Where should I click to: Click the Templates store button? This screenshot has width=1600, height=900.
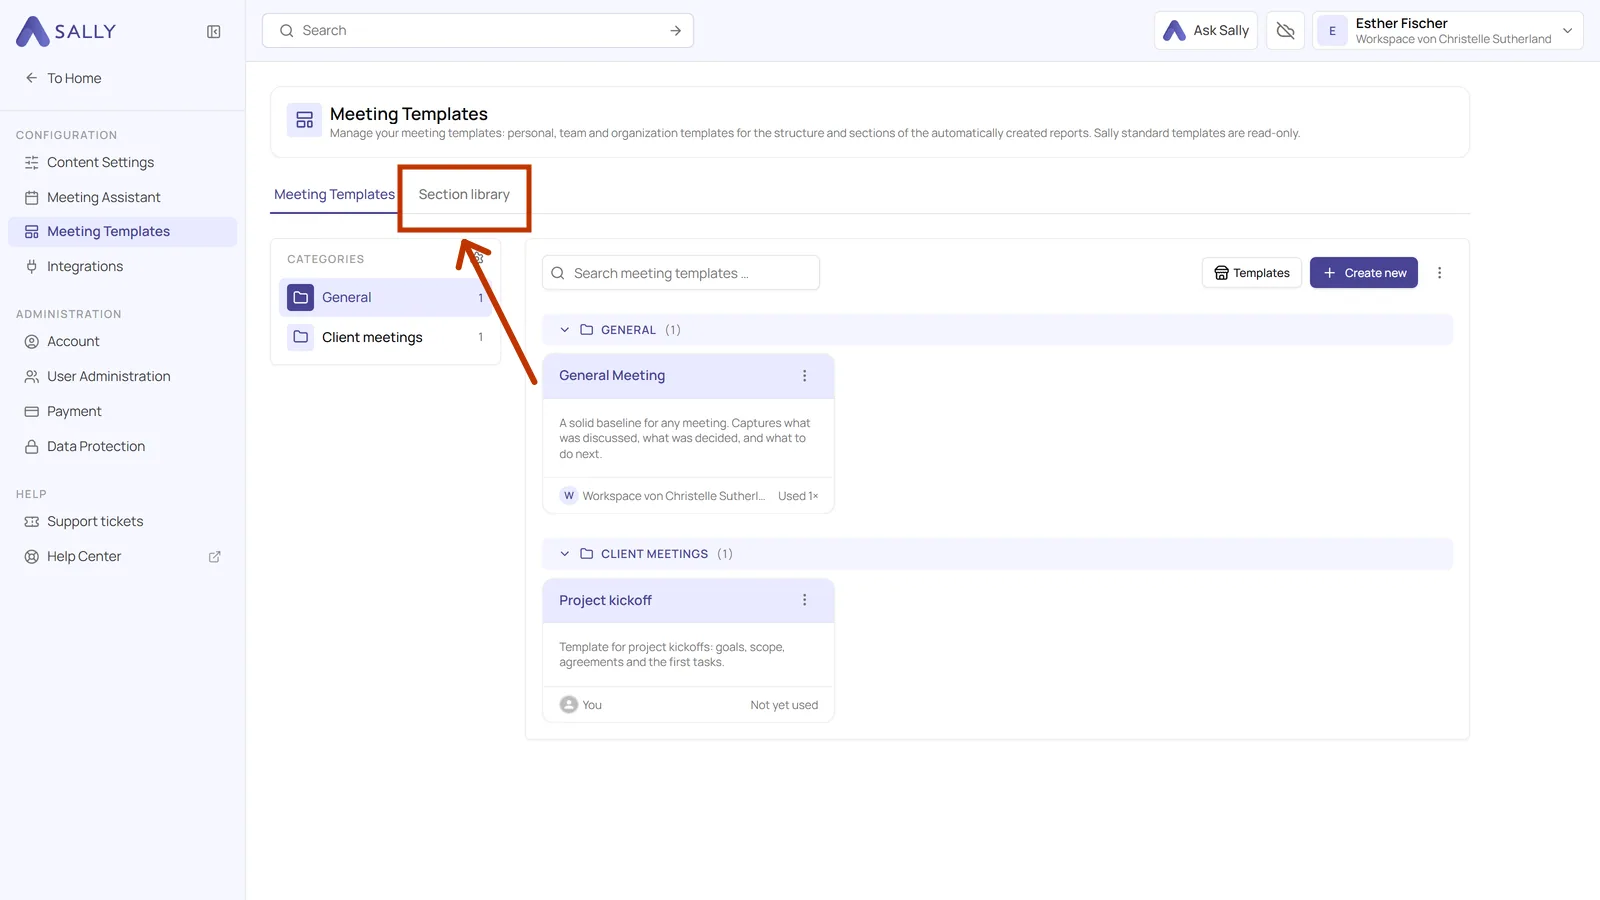click(1252, 273)
